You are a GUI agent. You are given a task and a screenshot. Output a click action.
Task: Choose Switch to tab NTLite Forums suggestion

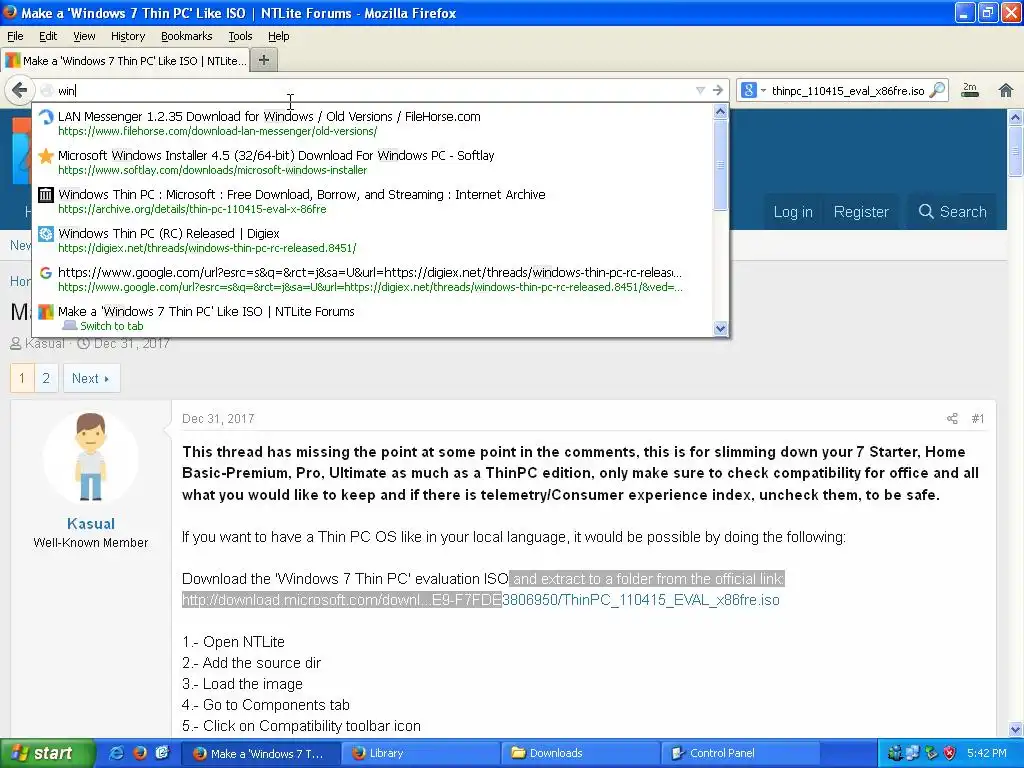pos(372,318)
